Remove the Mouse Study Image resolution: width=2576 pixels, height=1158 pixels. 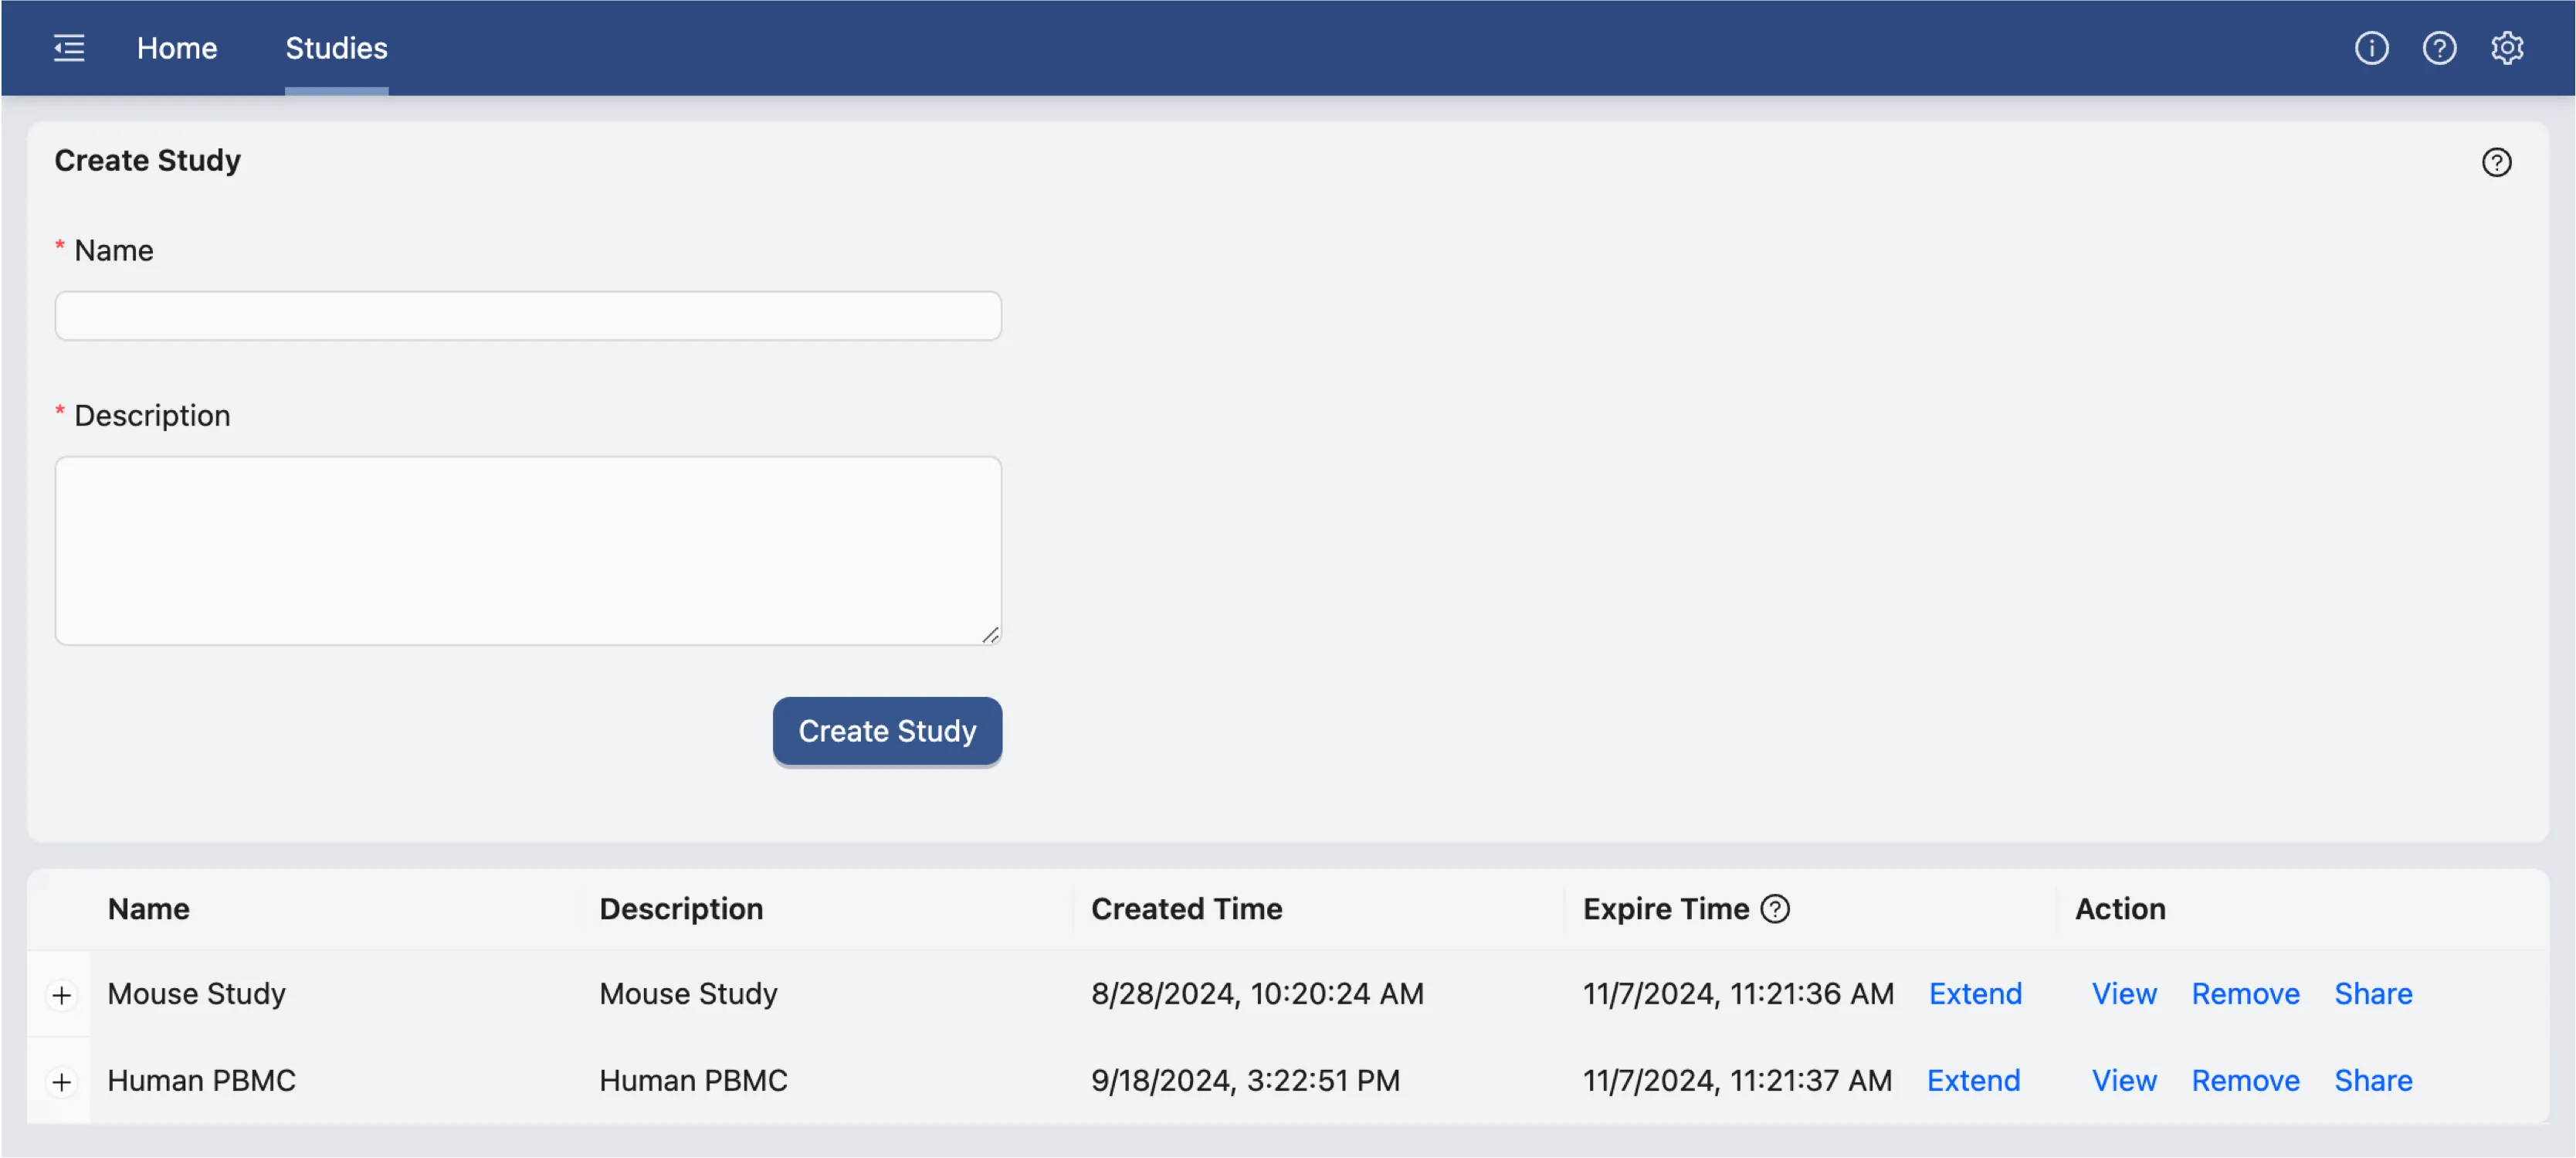pos(2245,994)
